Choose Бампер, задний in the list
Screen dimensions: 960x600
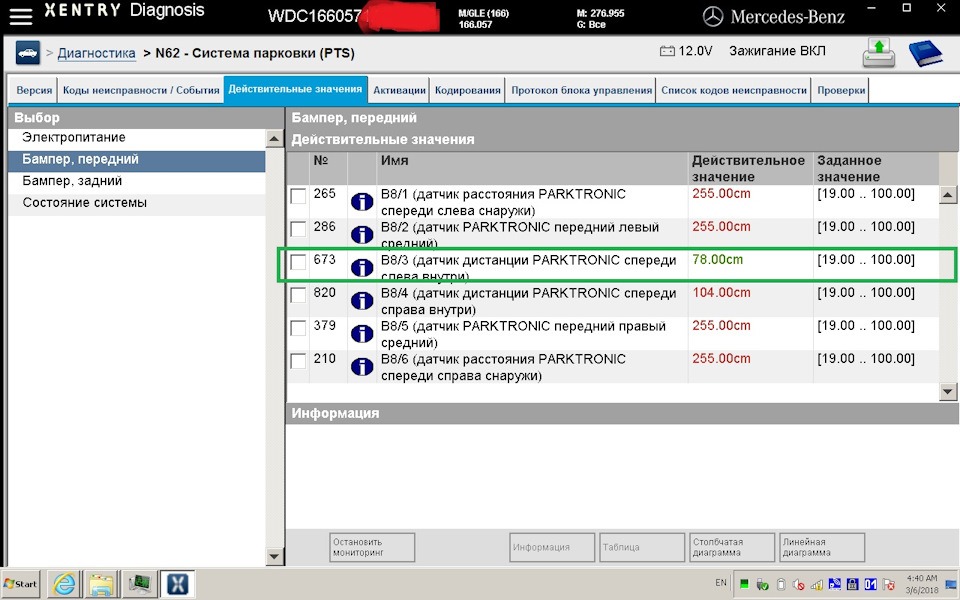(x=137, y=181)
